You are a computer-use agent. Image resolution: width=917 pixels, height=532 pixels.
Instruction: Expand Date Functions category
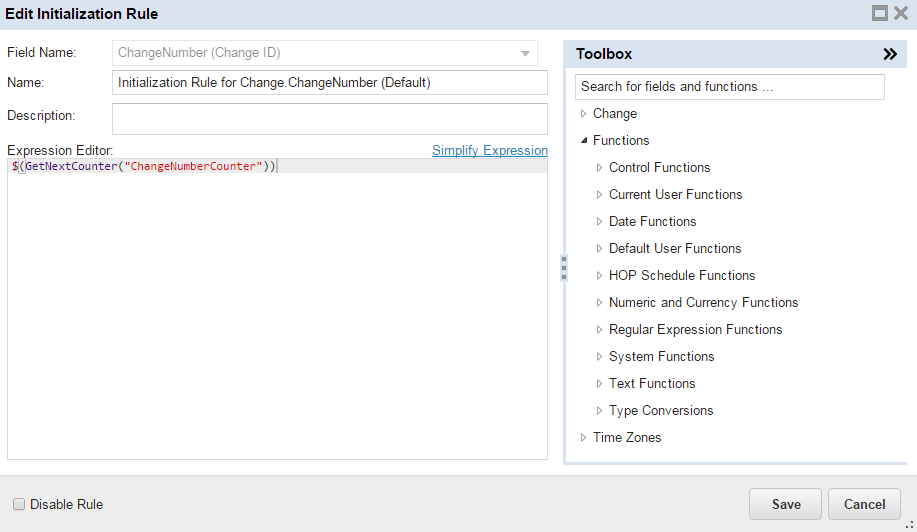600,222
